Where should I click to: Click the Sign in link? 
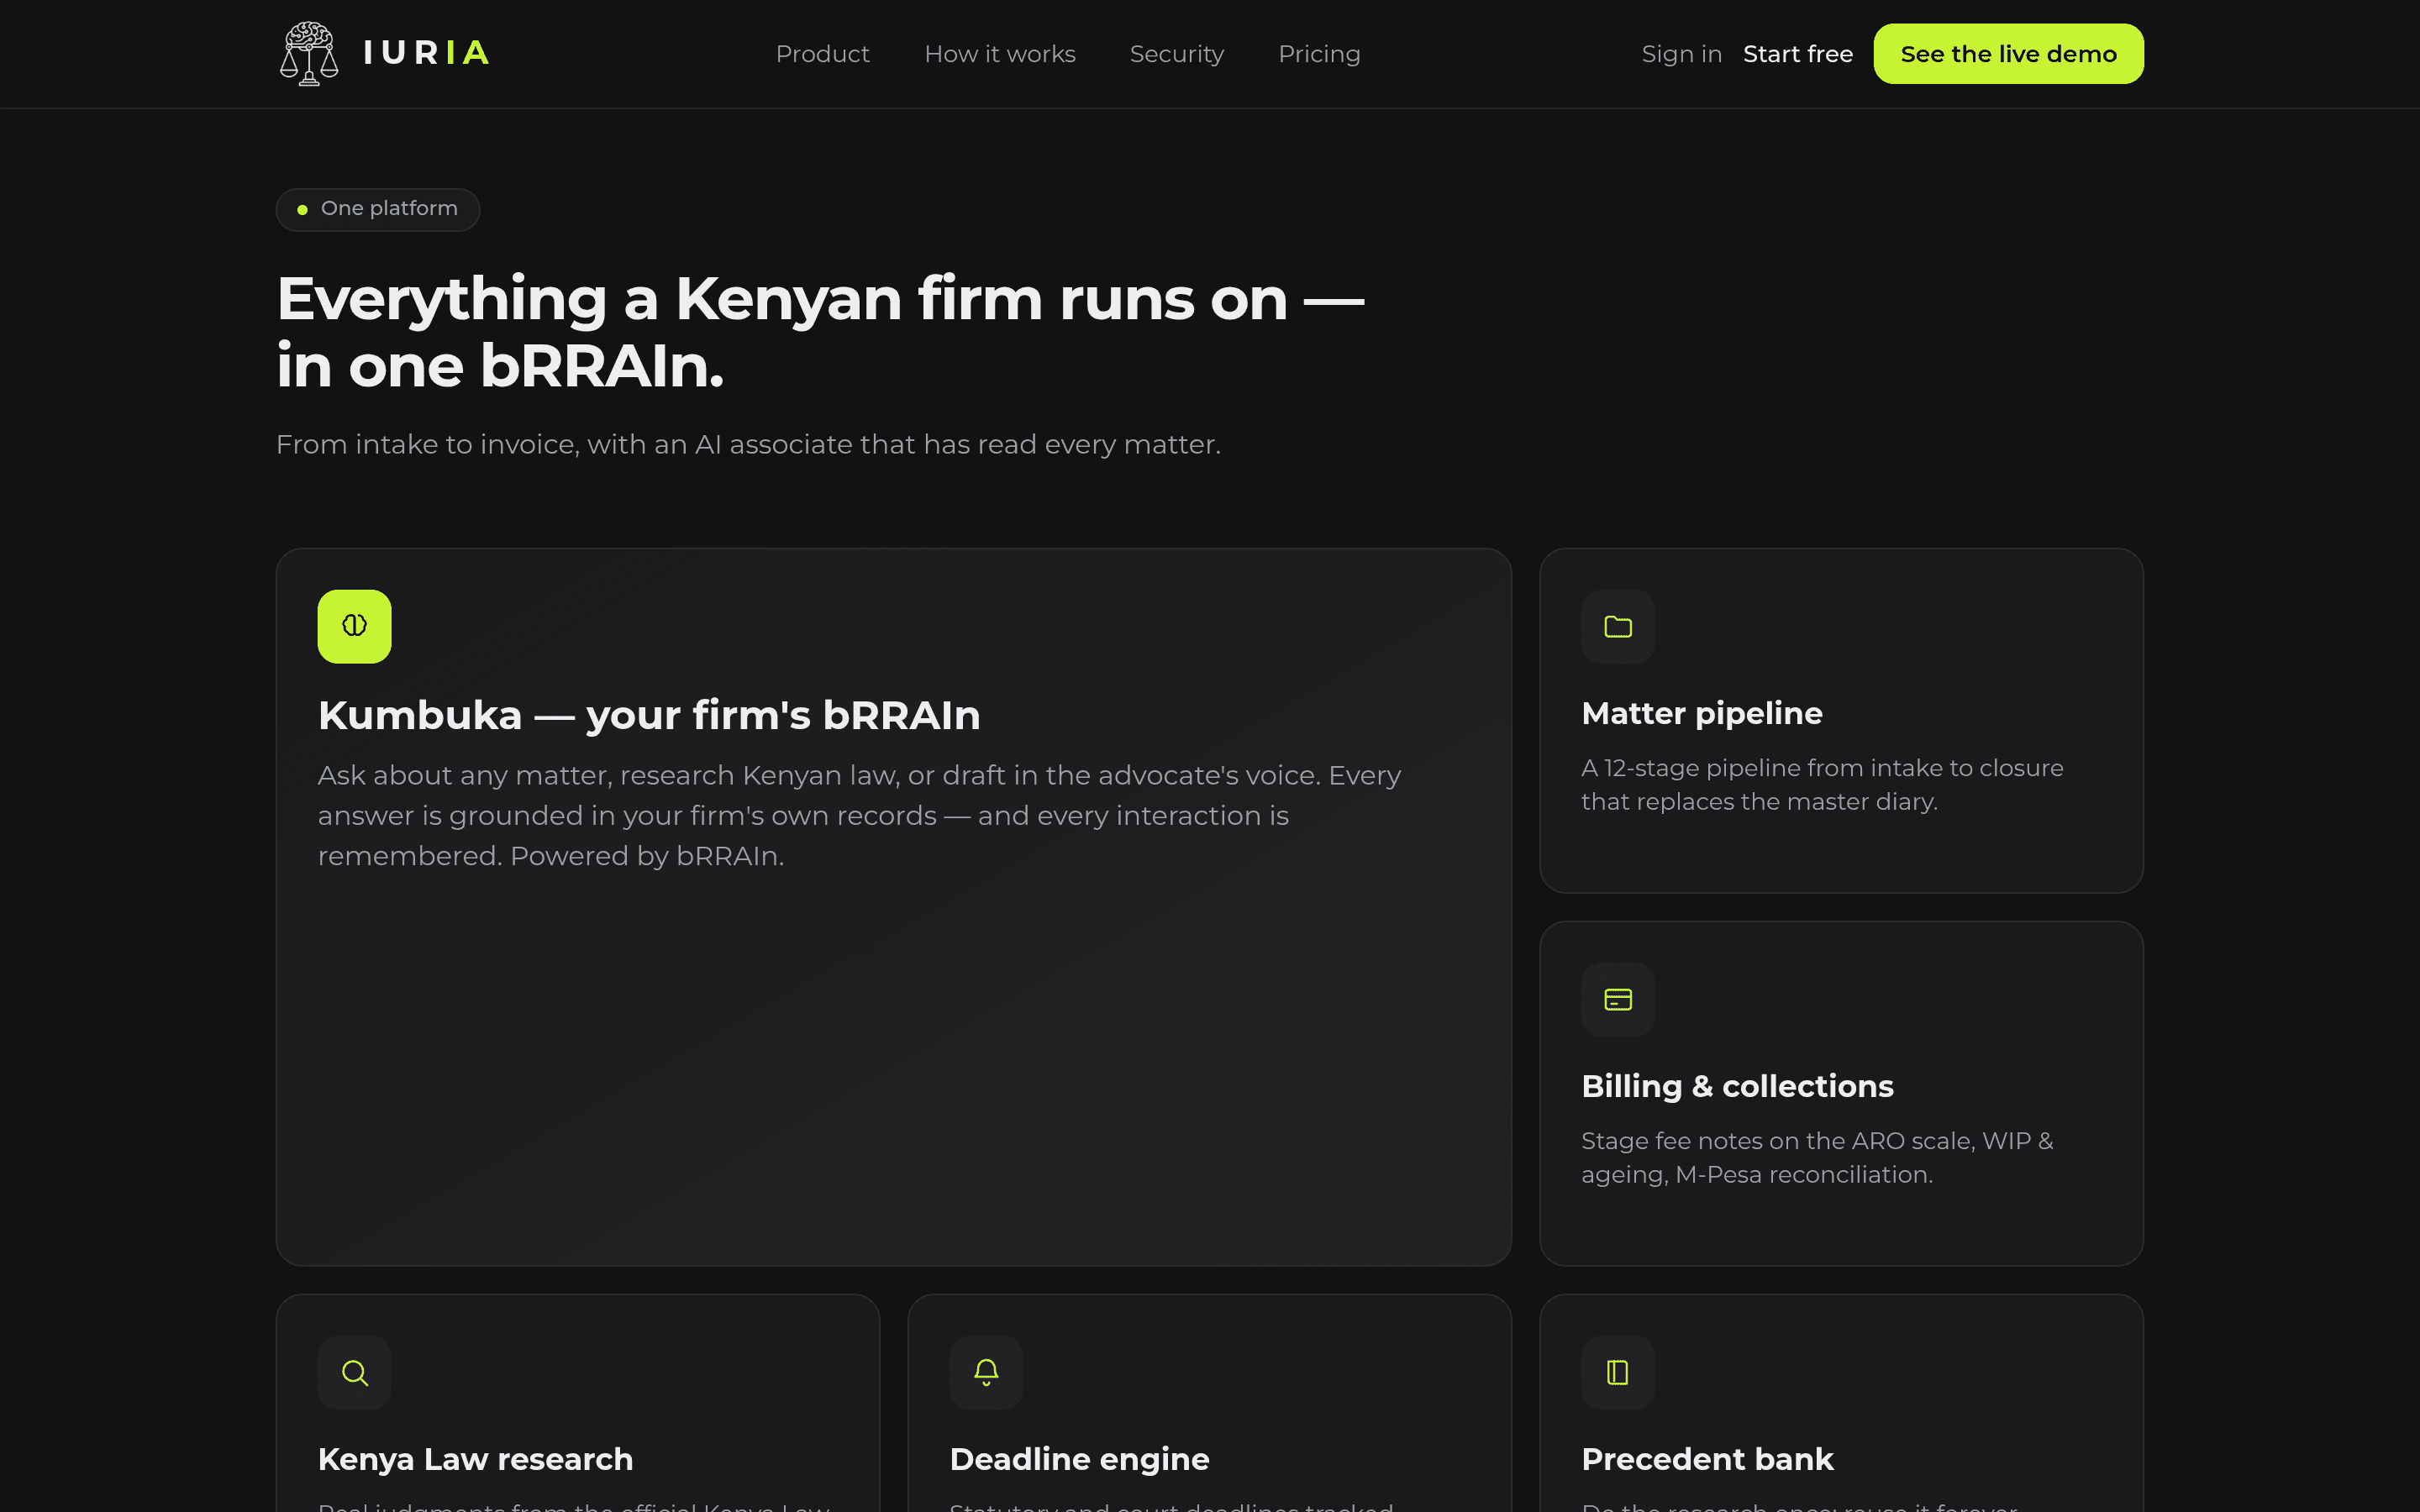tap(1681, 54)
